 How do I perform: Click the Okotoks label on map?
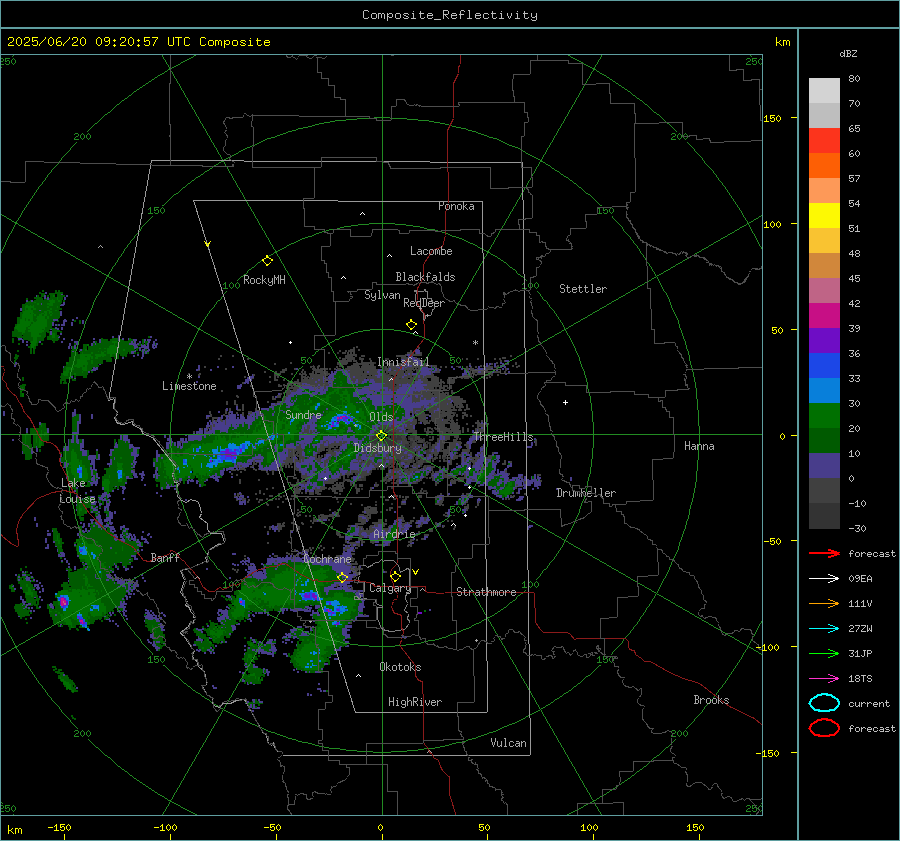pos(400,667)
